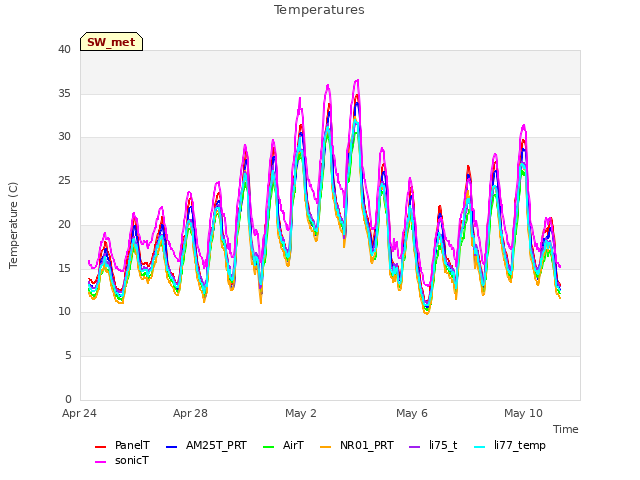640x480 pixels.
Task: Click the 40 y-axis tick label
Action: pyautogui.click(x=64, y=50)
